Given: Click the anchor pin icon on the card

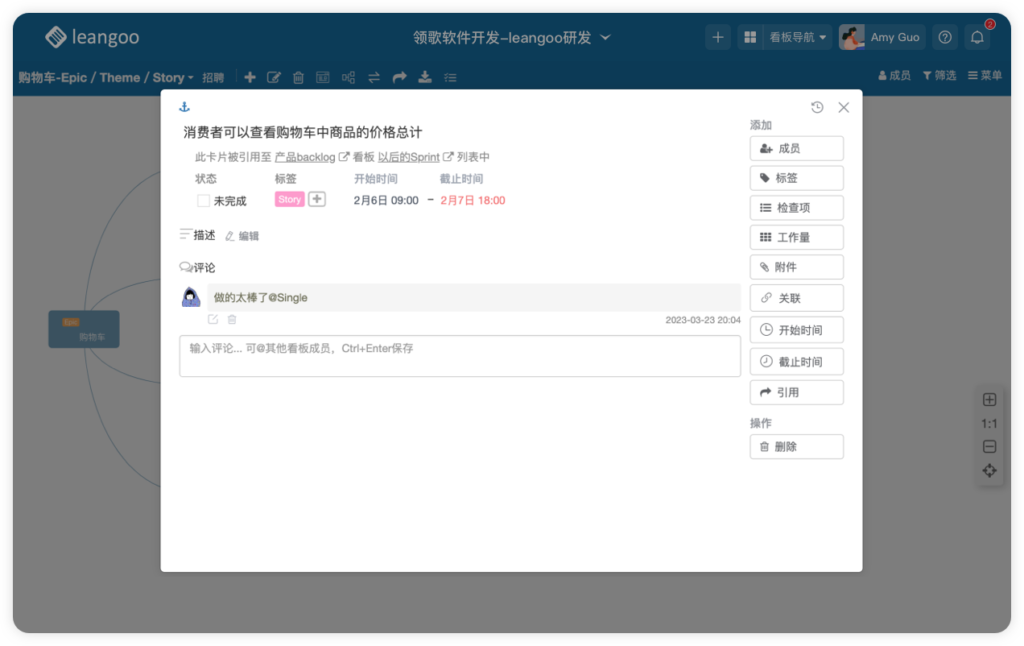Looking at the screenshot, I should pos(184,105).
